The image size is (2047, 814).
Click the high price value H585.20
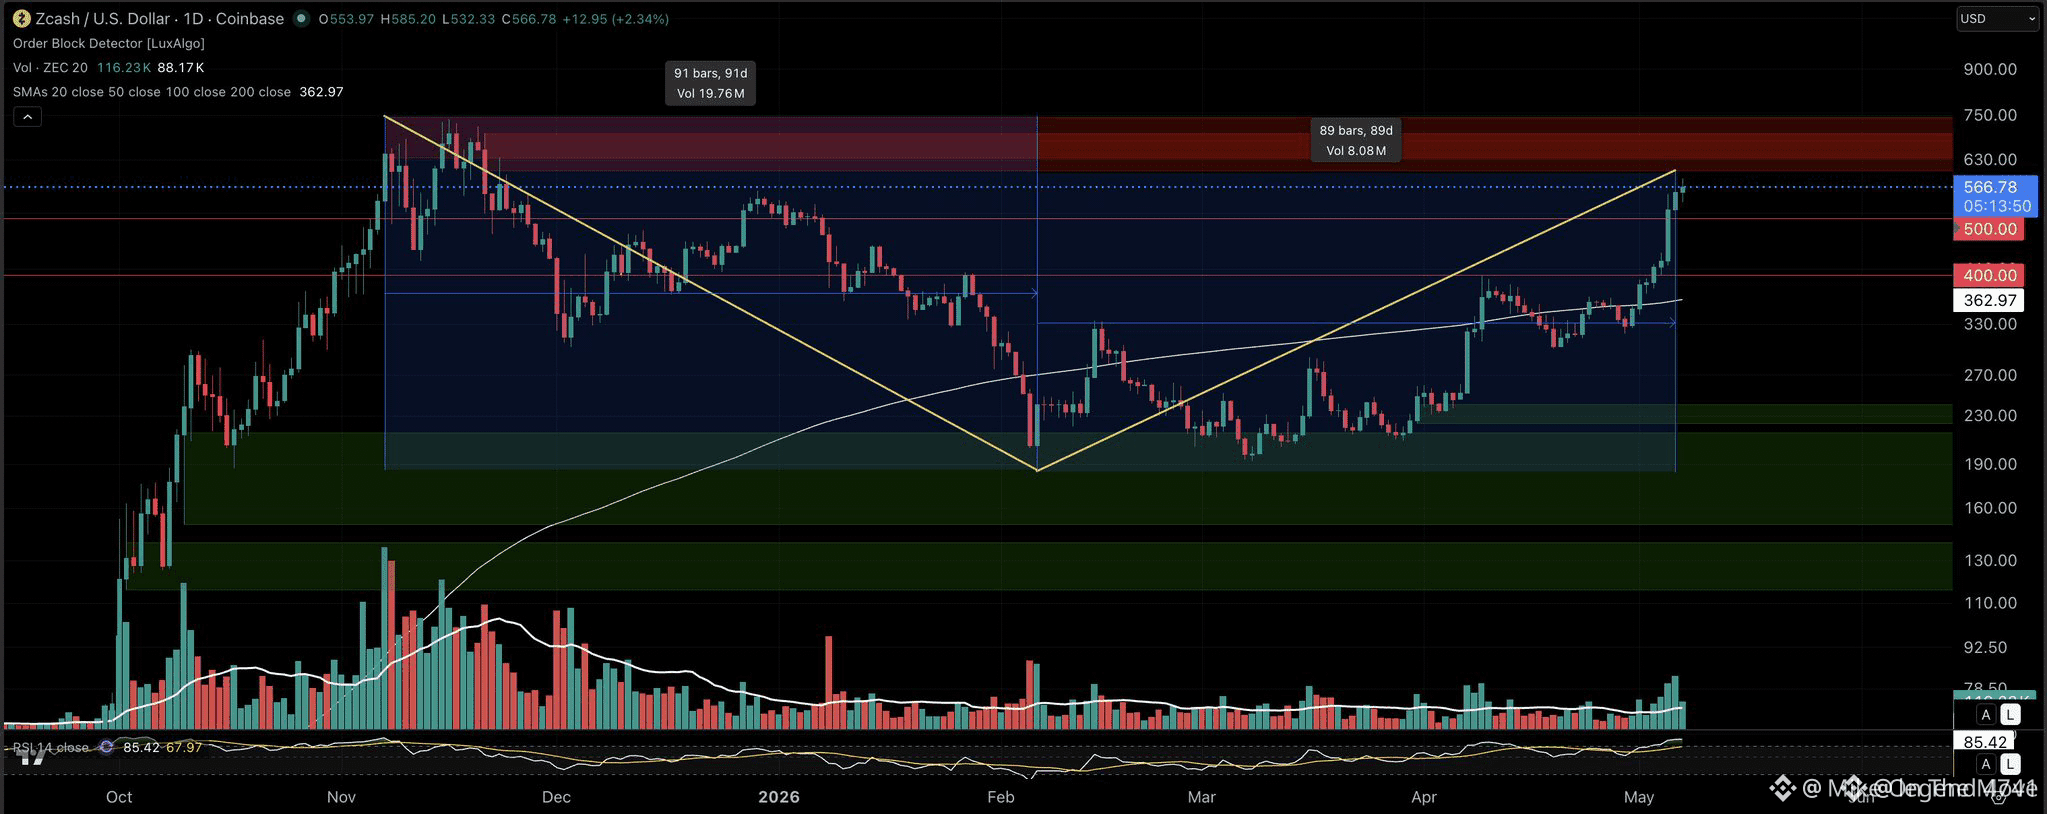[x=408, y=19]
